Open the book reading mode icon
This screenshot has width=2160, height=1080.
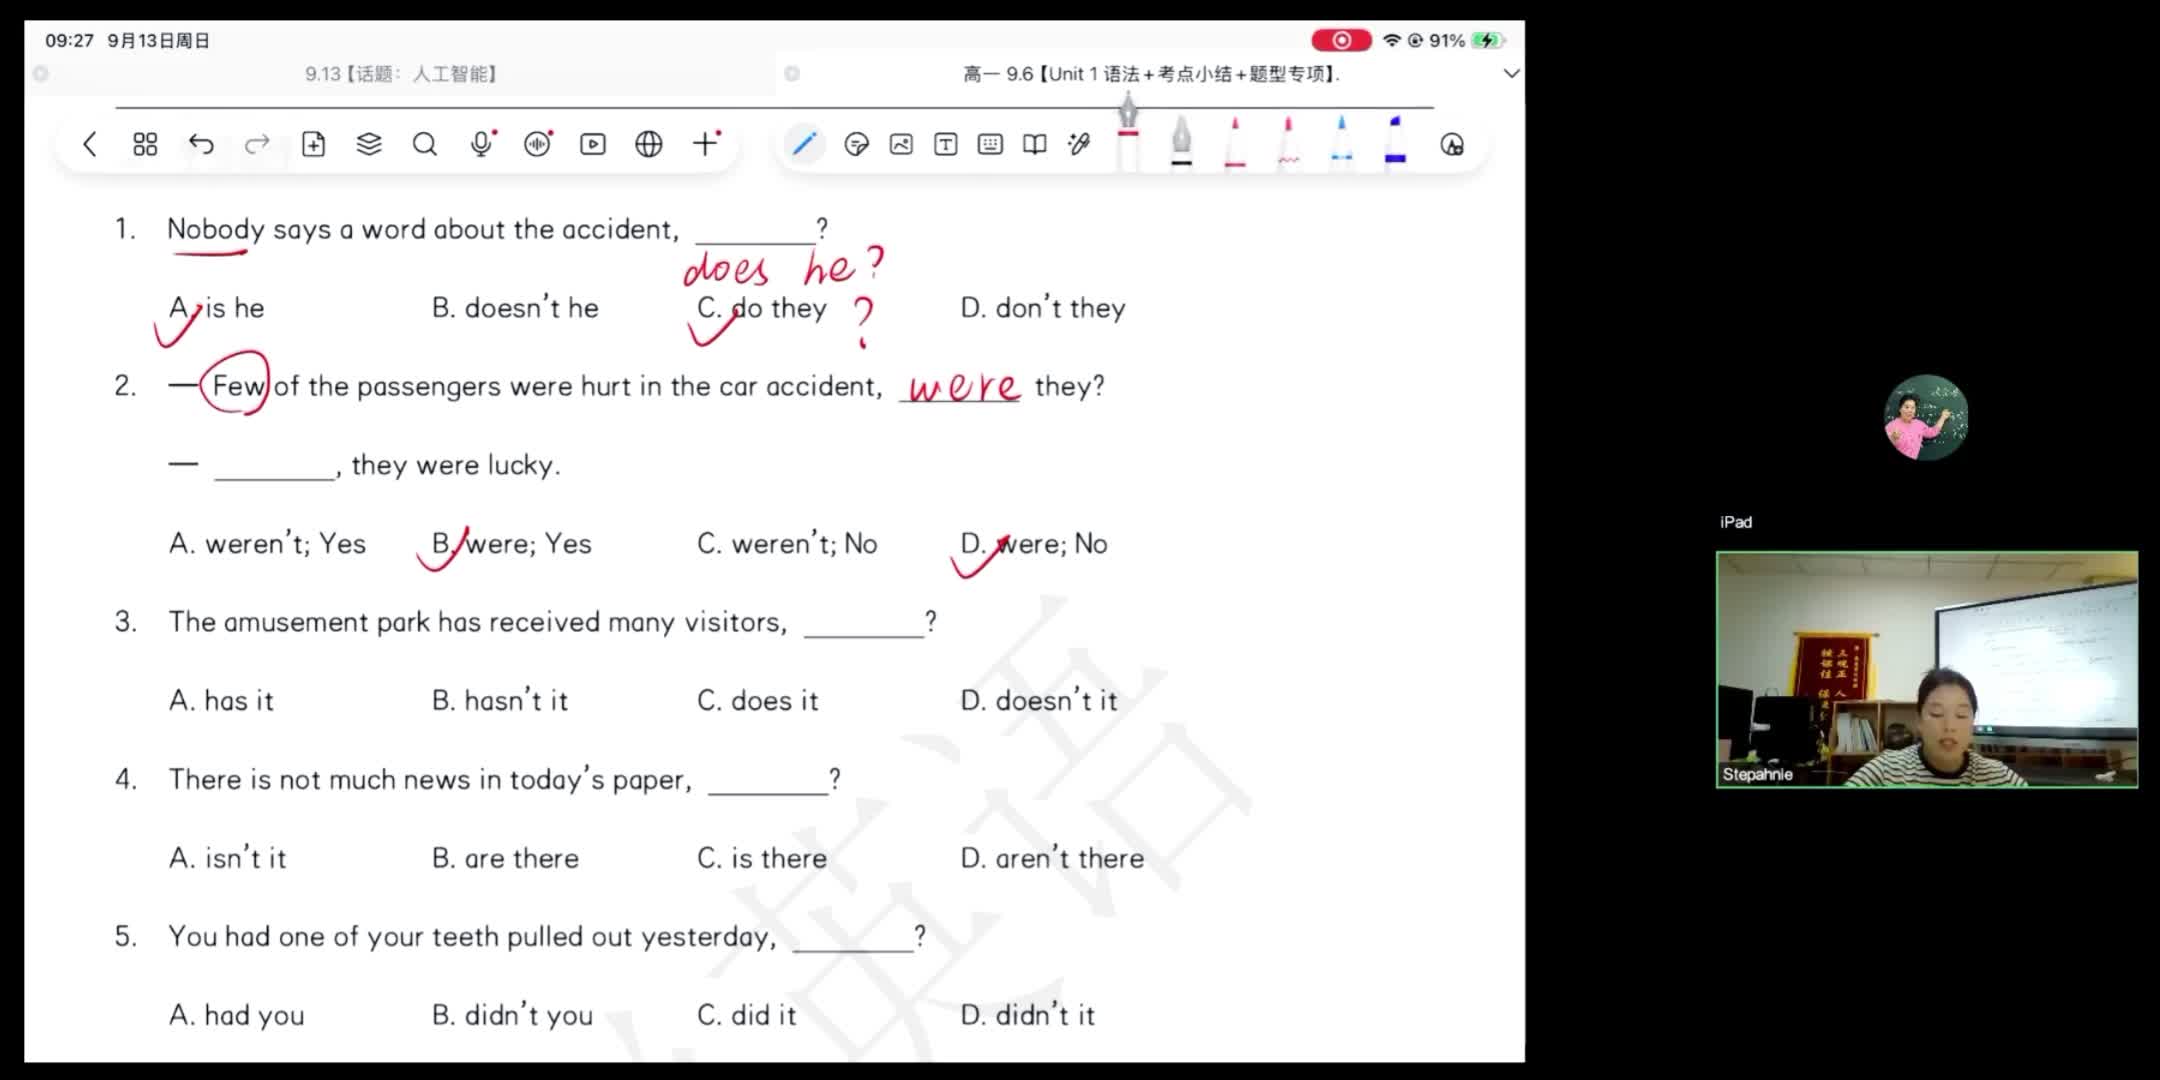[x=1035, y=144]
